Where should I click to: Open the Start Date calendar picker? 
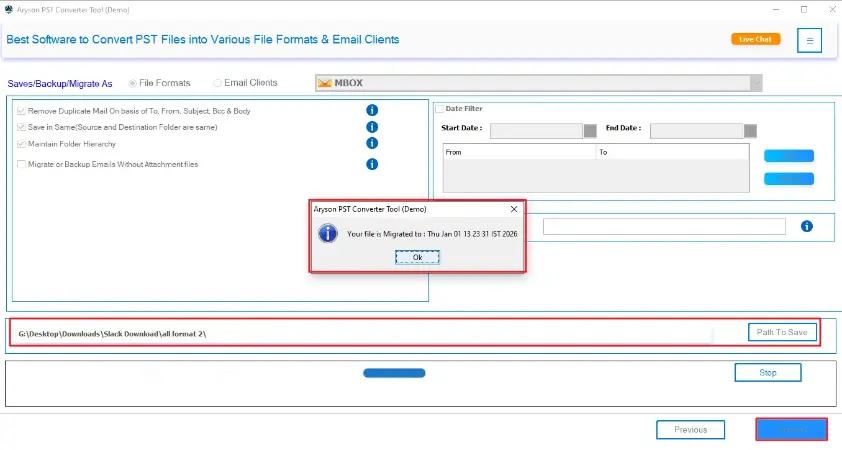pyautogui.click(x=590, y=130)
